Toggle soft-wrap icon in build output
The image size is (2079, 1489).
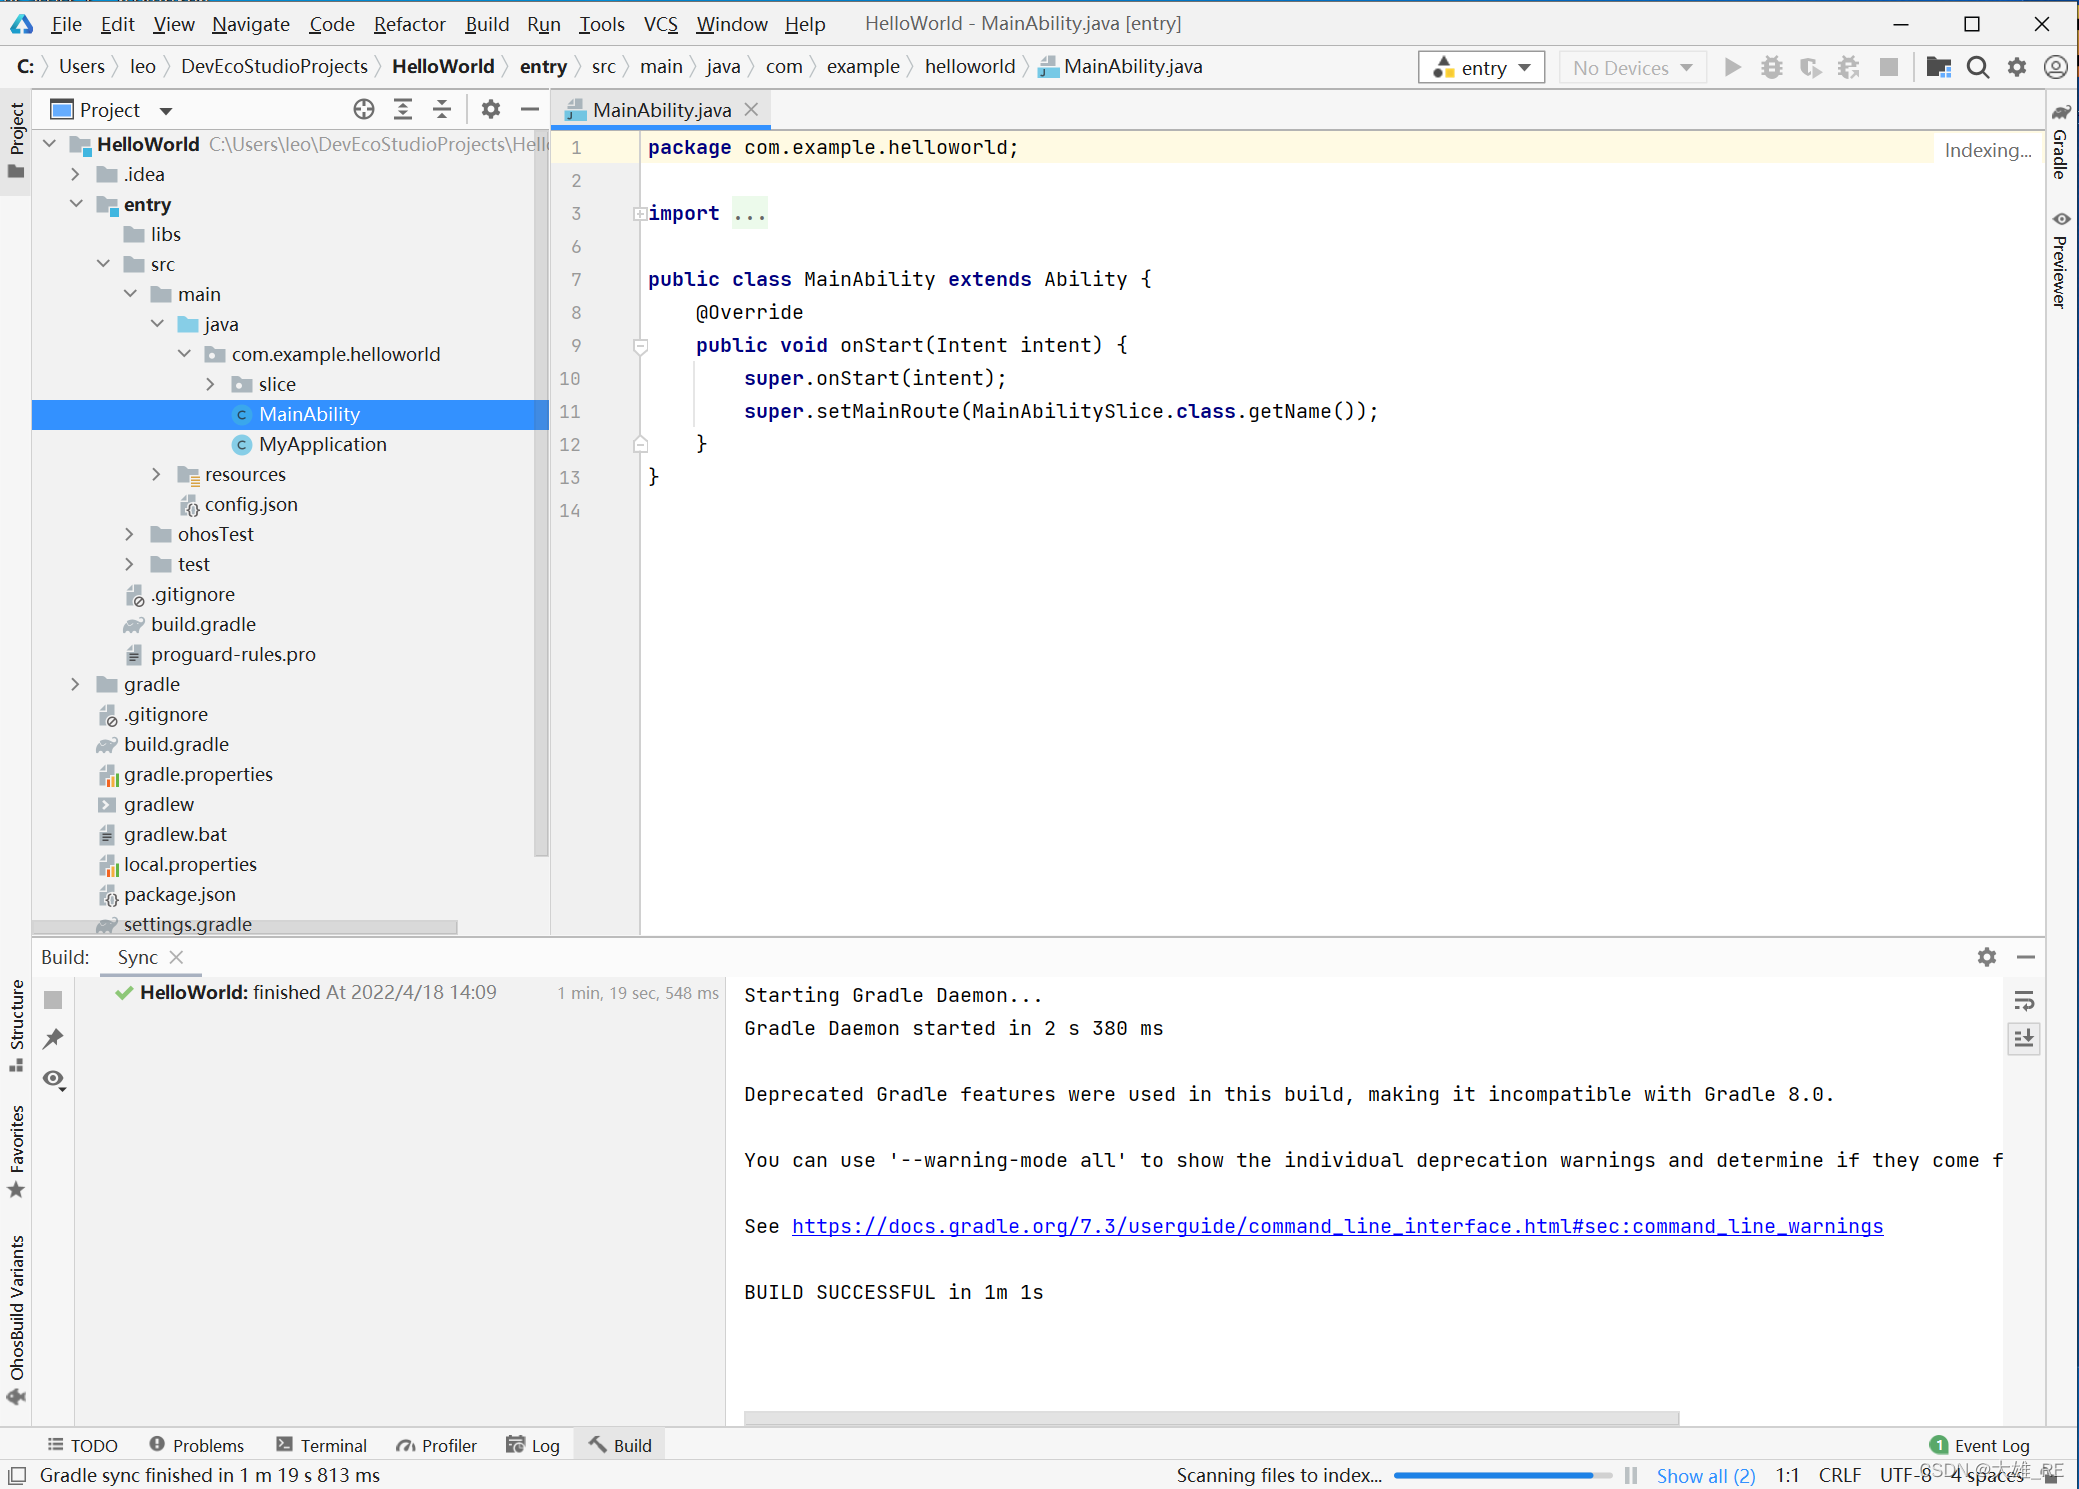point(2024,1001)
